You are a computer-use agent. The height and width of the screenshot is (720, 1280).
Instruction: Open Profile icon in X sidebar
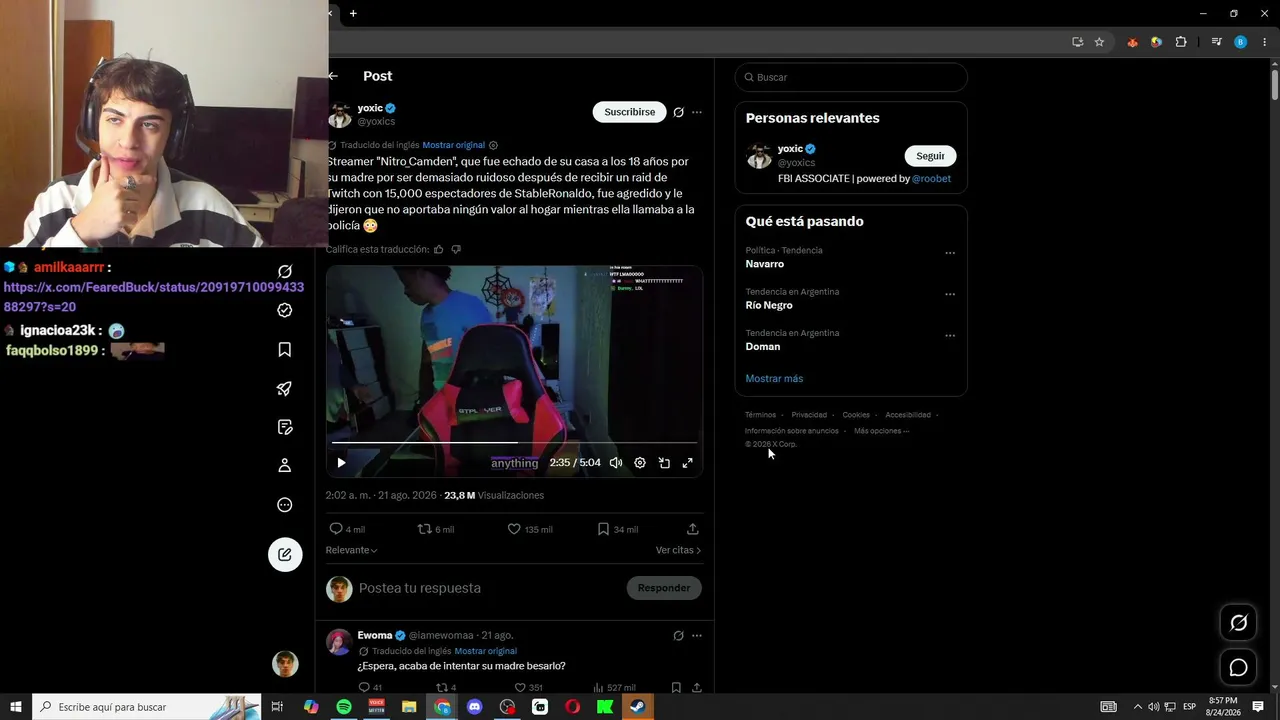click(285, 465)
